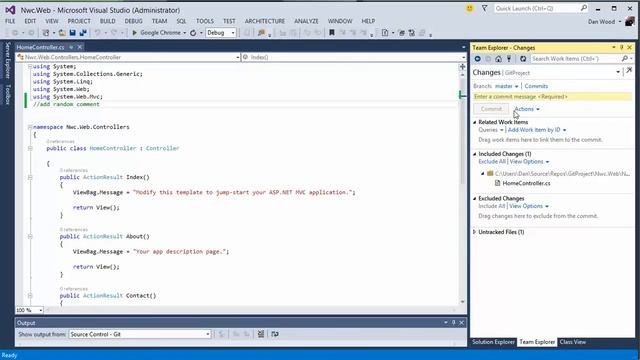Collapse the Excluded Changes section
The image size is (640, 360).
[x=475, y=198]
